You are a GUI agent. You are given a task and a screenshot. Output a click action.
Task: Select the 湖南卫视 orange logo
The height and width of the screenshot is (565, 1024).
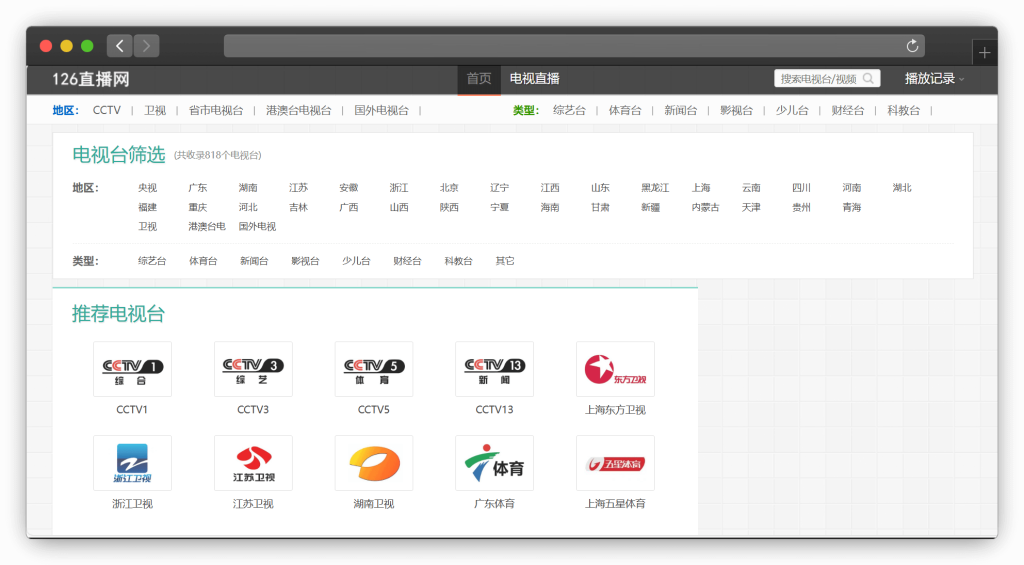[374, 463]
